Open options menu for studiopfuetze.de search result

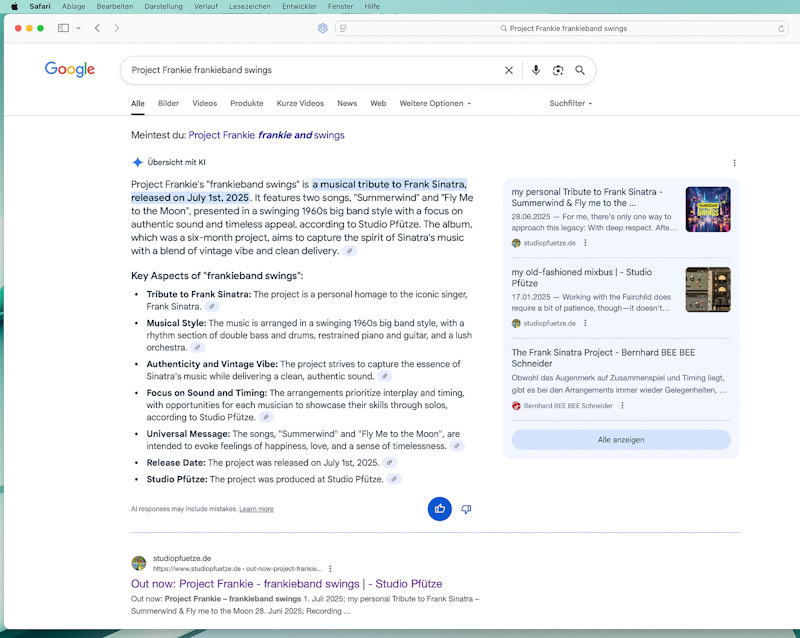[x=330, y=569]
